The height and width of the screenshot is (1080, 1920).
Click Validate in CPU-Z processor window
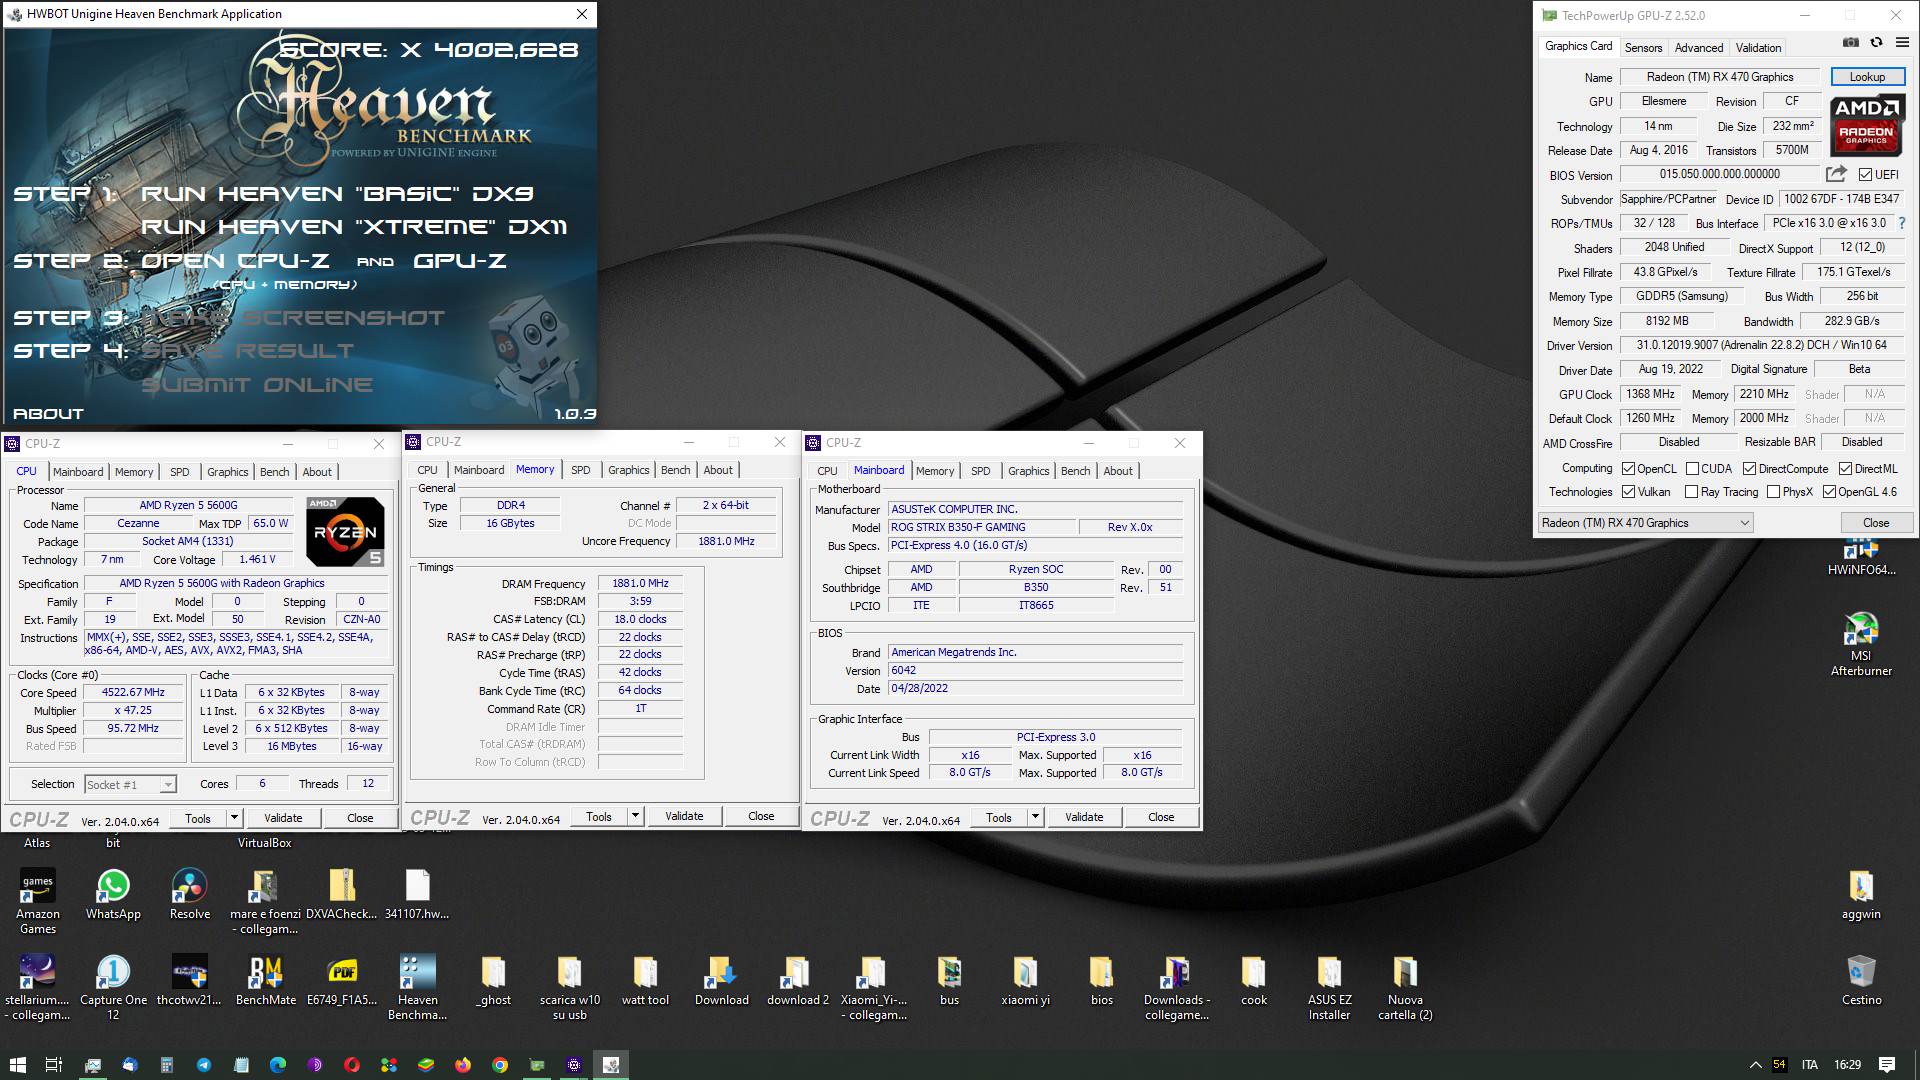[283, 818]
